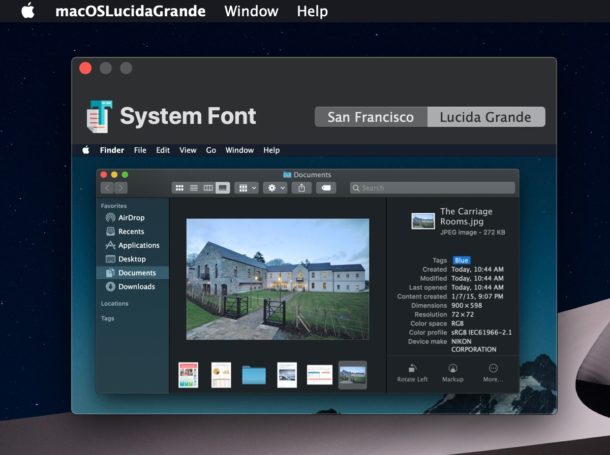Click the Blue tag label
610x455 pixels.
tap(461, 260)
